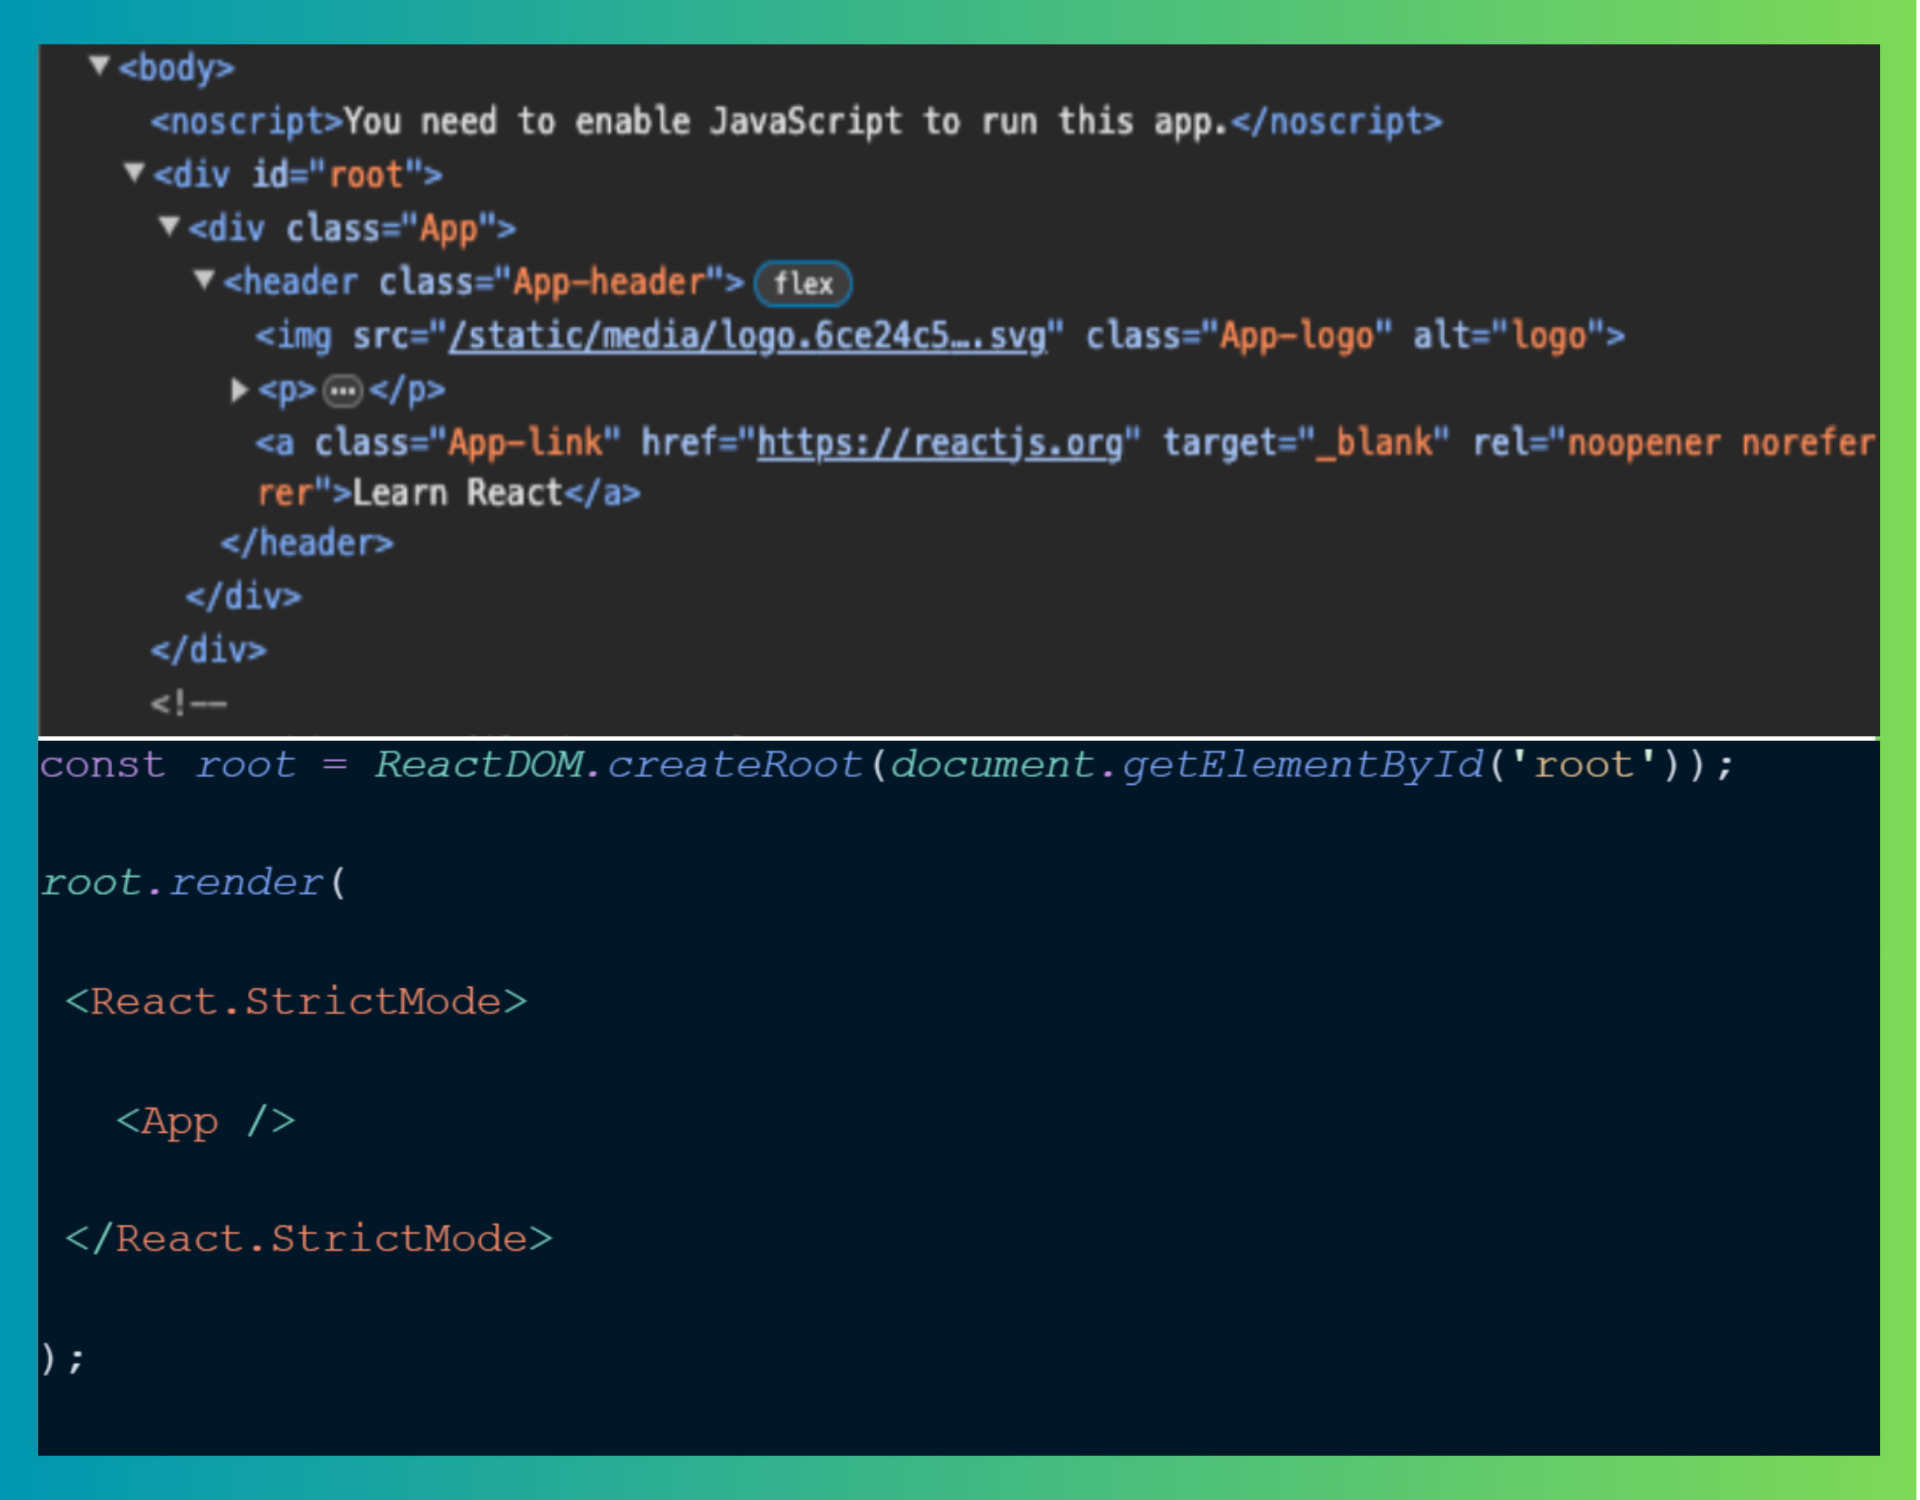Click the target "_blank" attribute value
The height and width of the screenshot is (1500, 1920).
1374,443
